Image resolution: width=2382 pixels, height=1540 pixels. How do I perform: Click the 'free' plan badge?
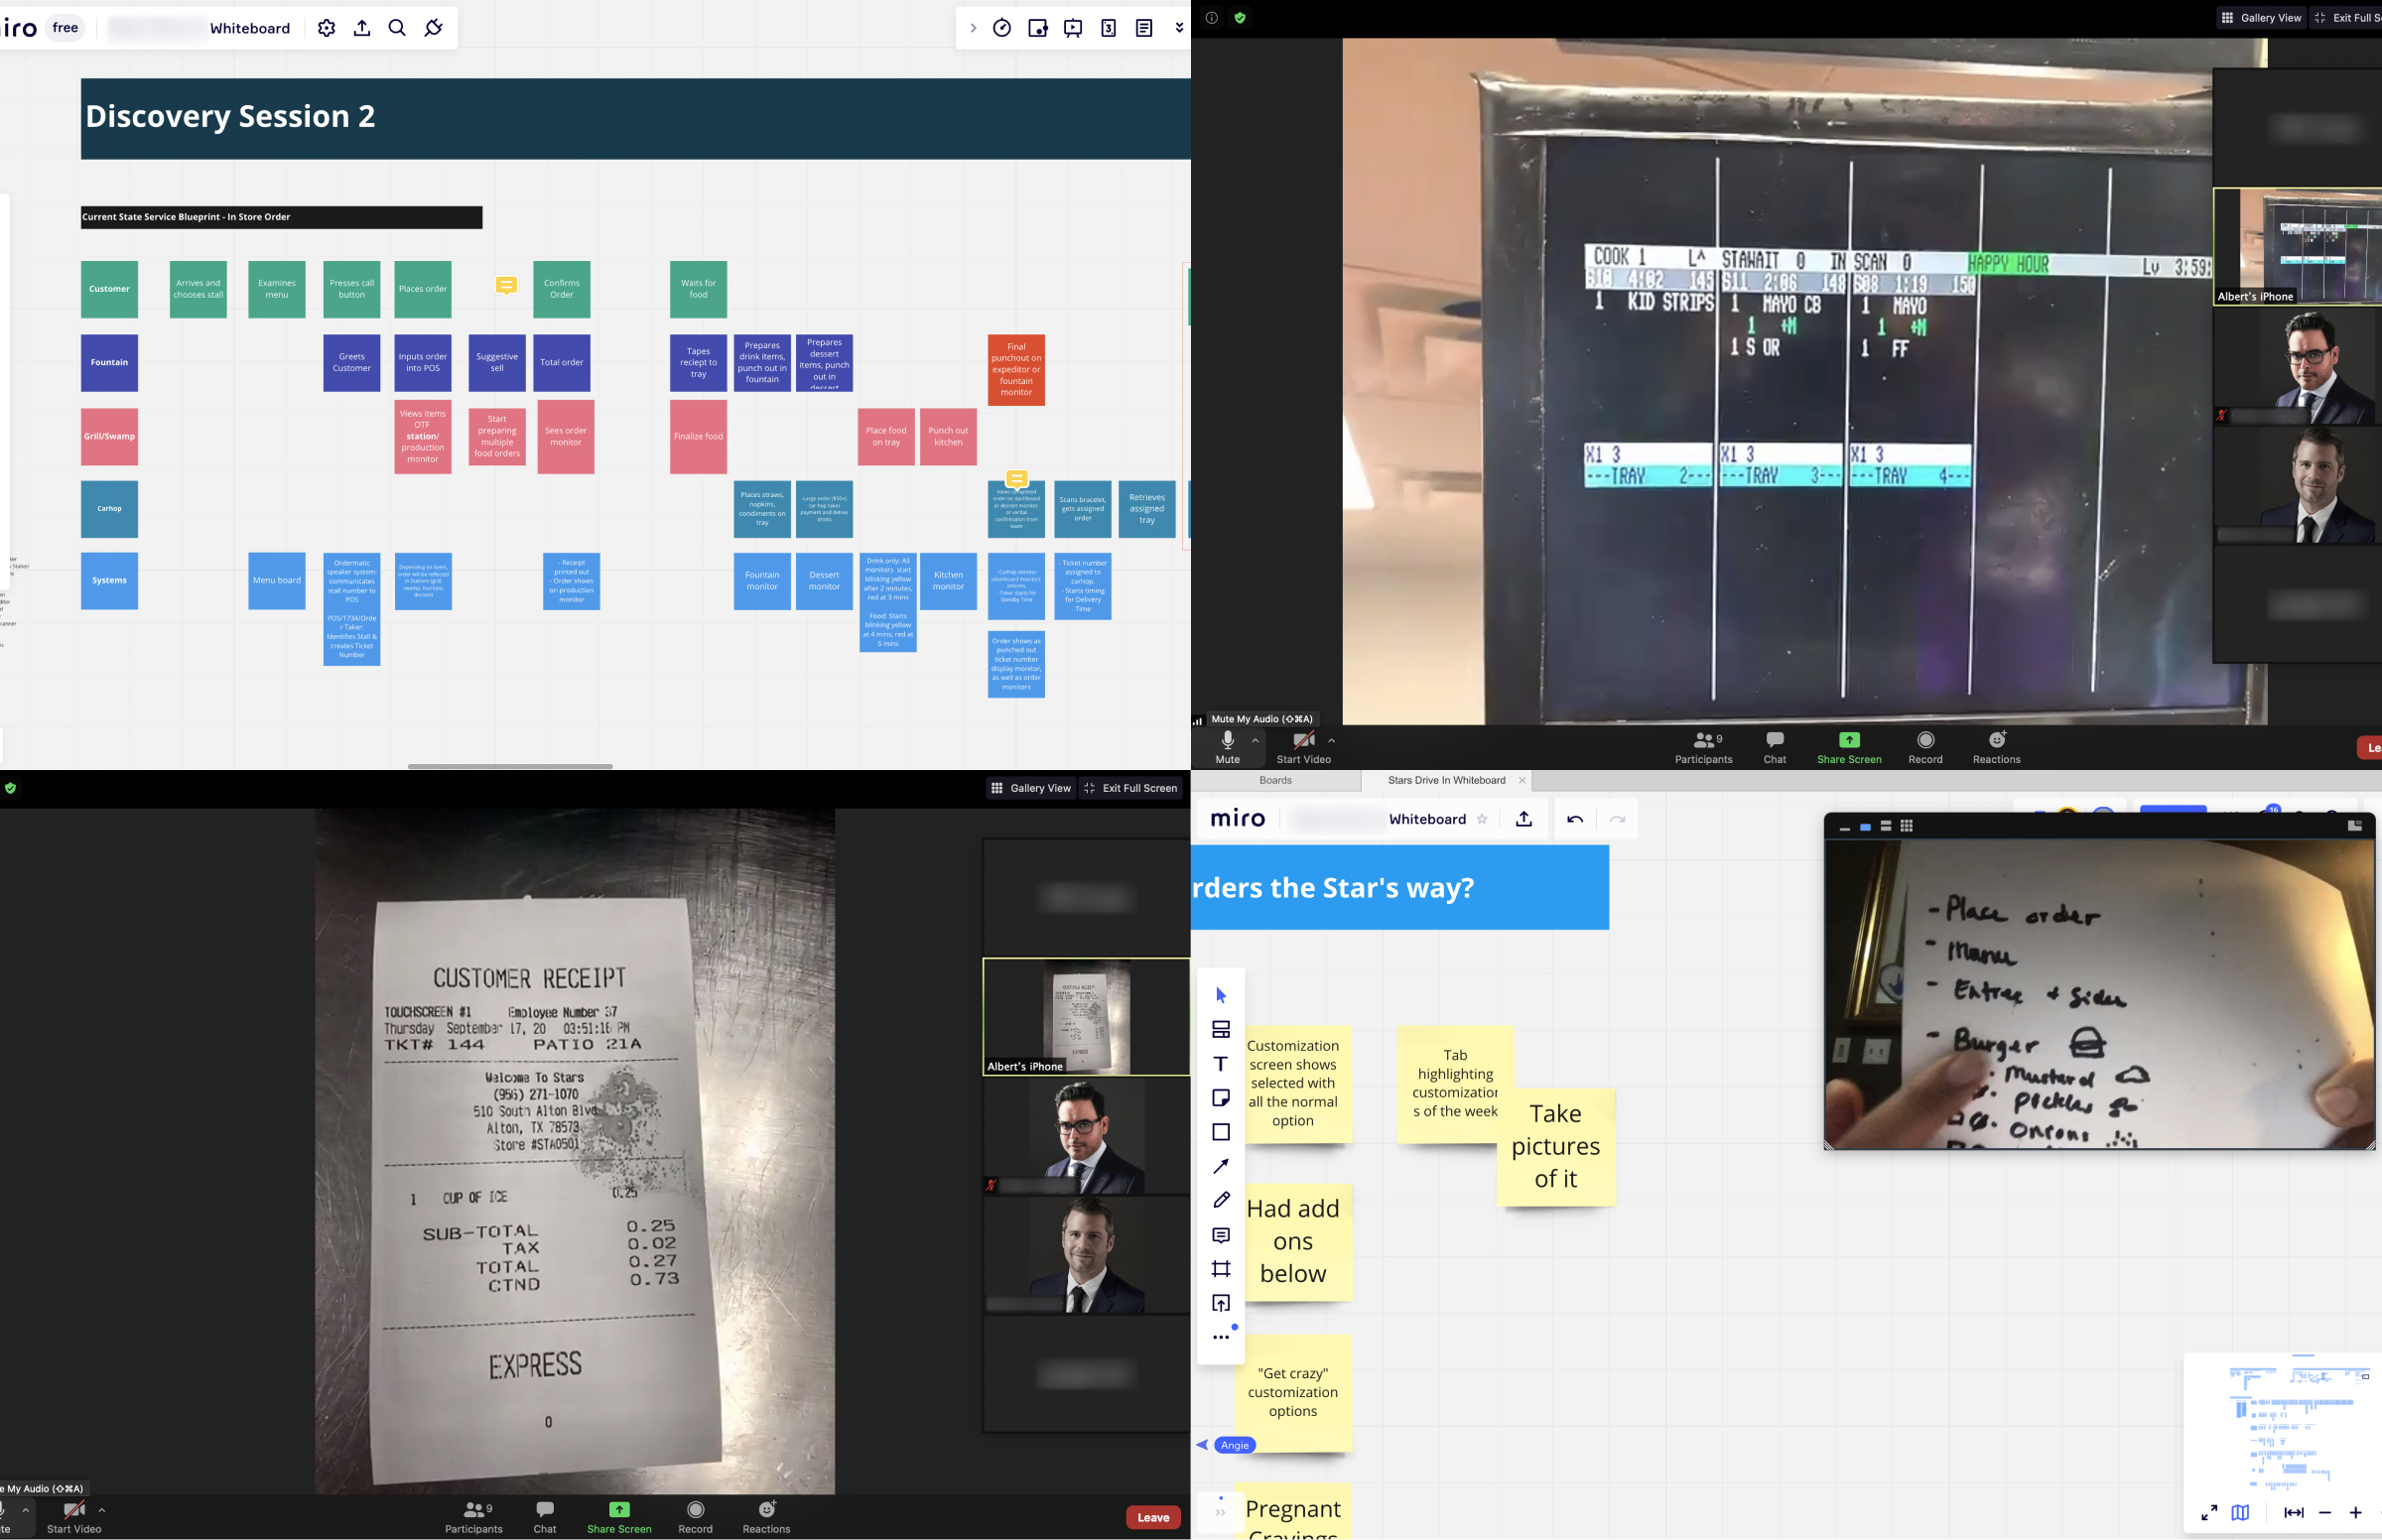65,28
